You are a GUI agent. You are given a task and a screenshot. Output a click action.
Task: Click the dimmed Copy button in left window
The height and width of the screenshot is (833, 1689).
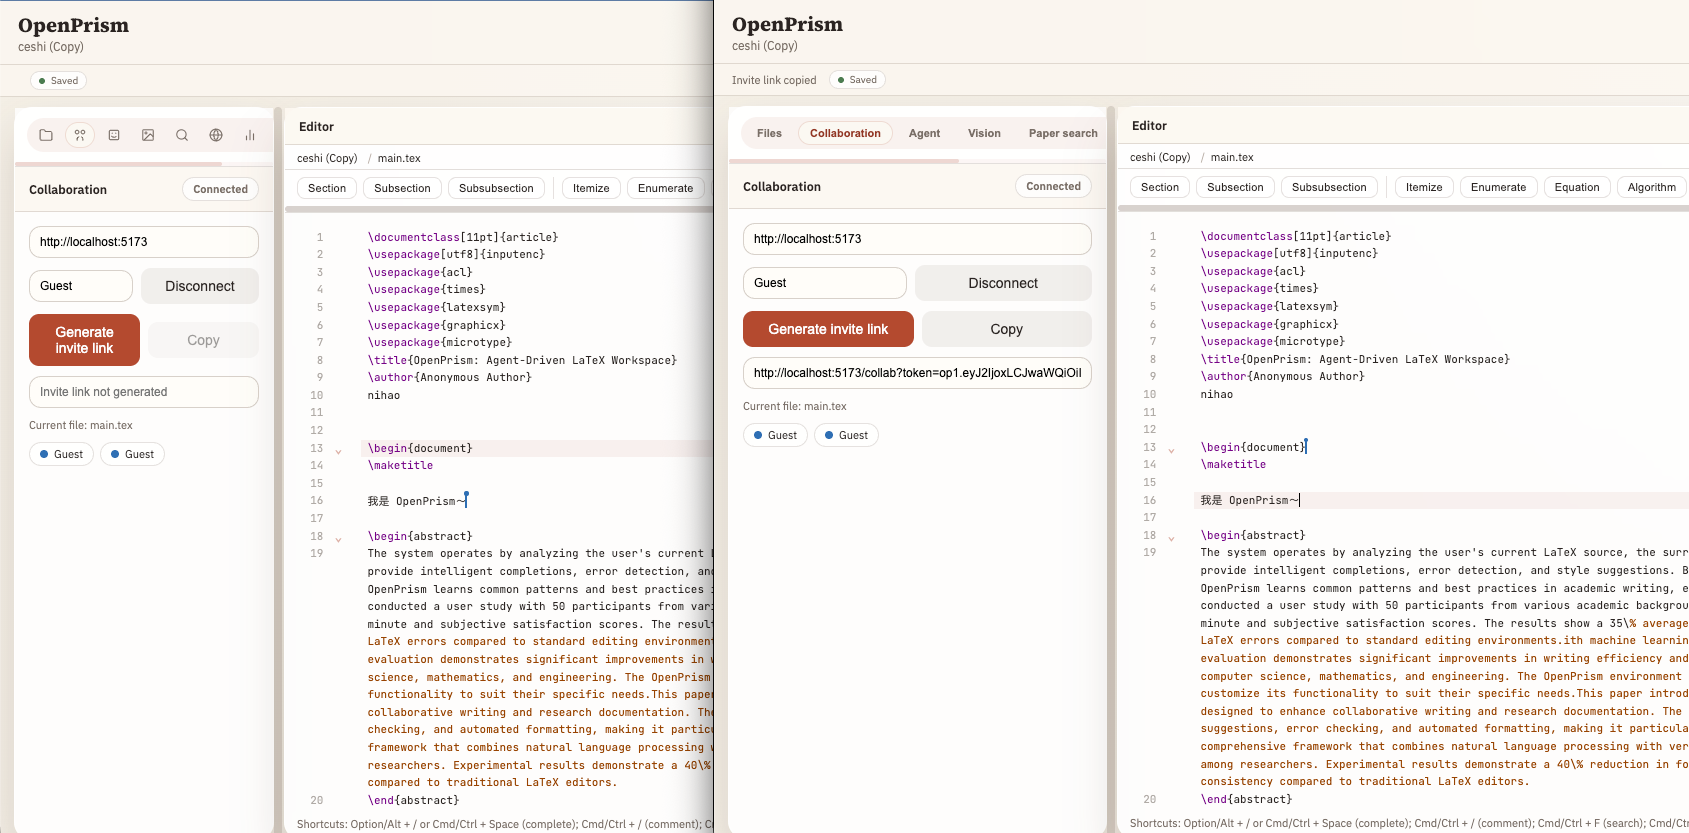203,340
